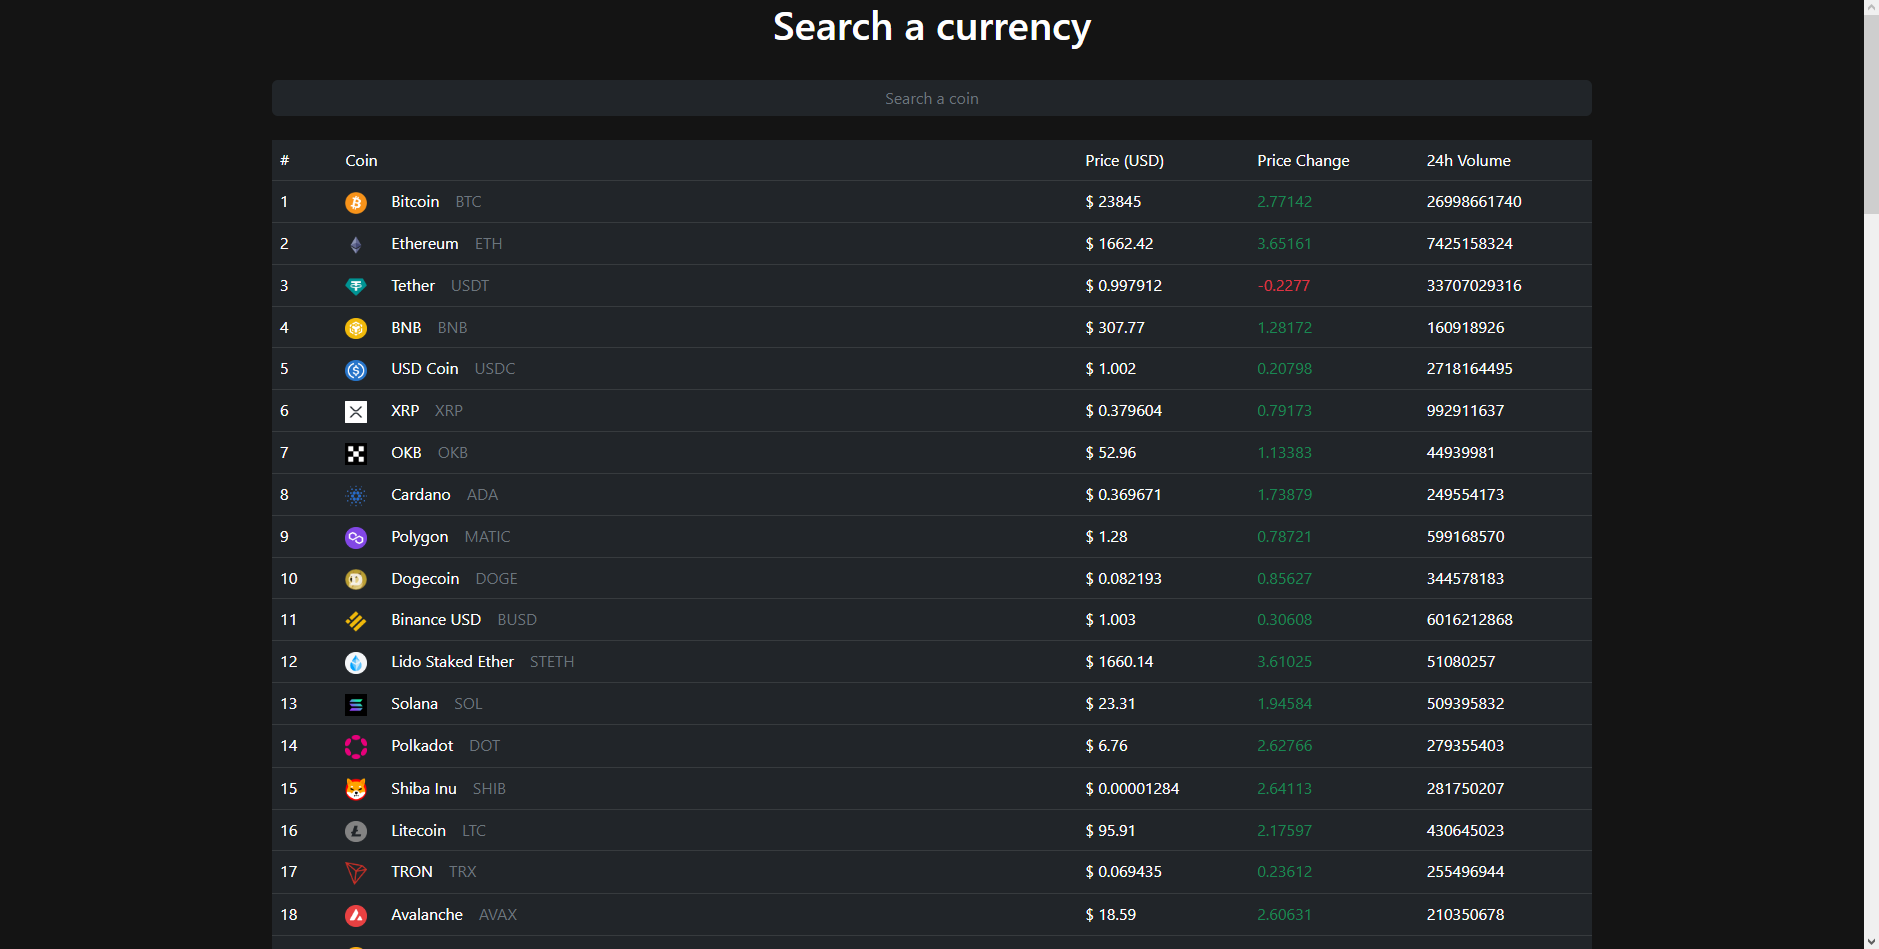1879x949 pixels.
Task: Click the Polygon purple icon
Action: click(x=356, y=538)
